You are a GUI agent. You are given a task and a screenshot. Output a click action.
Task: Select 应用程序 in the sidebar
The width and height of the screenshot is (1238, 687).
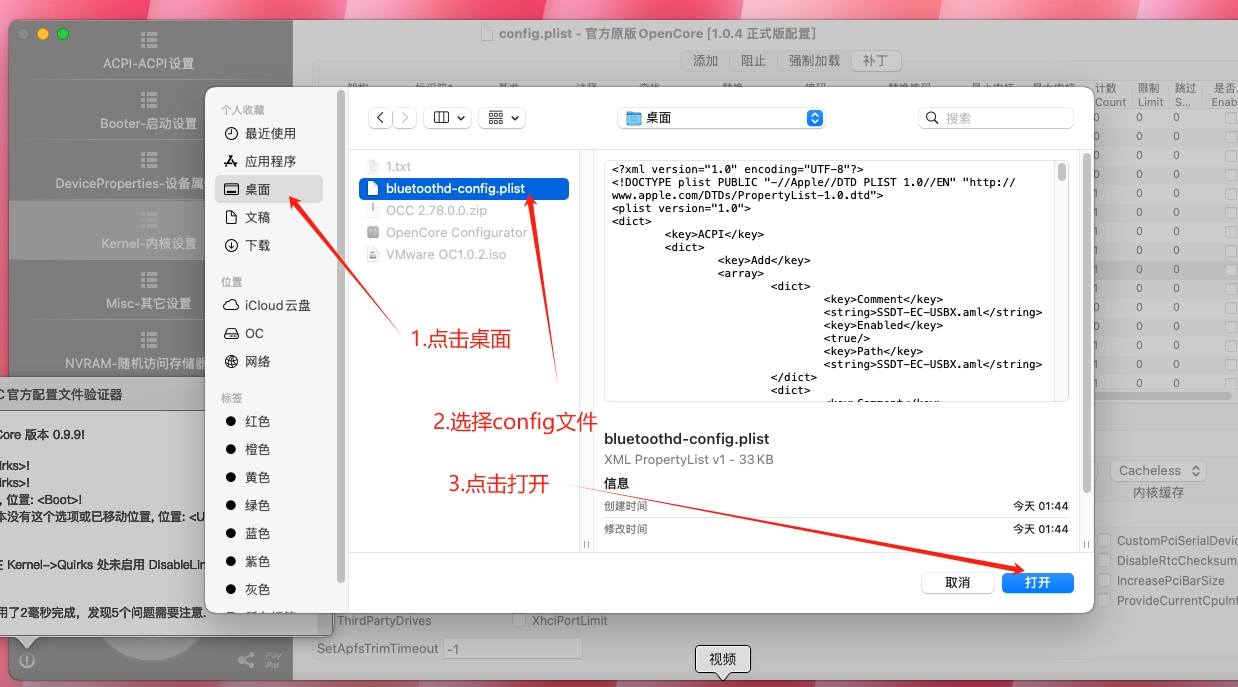pyautogui.click(x=270, y=161)
